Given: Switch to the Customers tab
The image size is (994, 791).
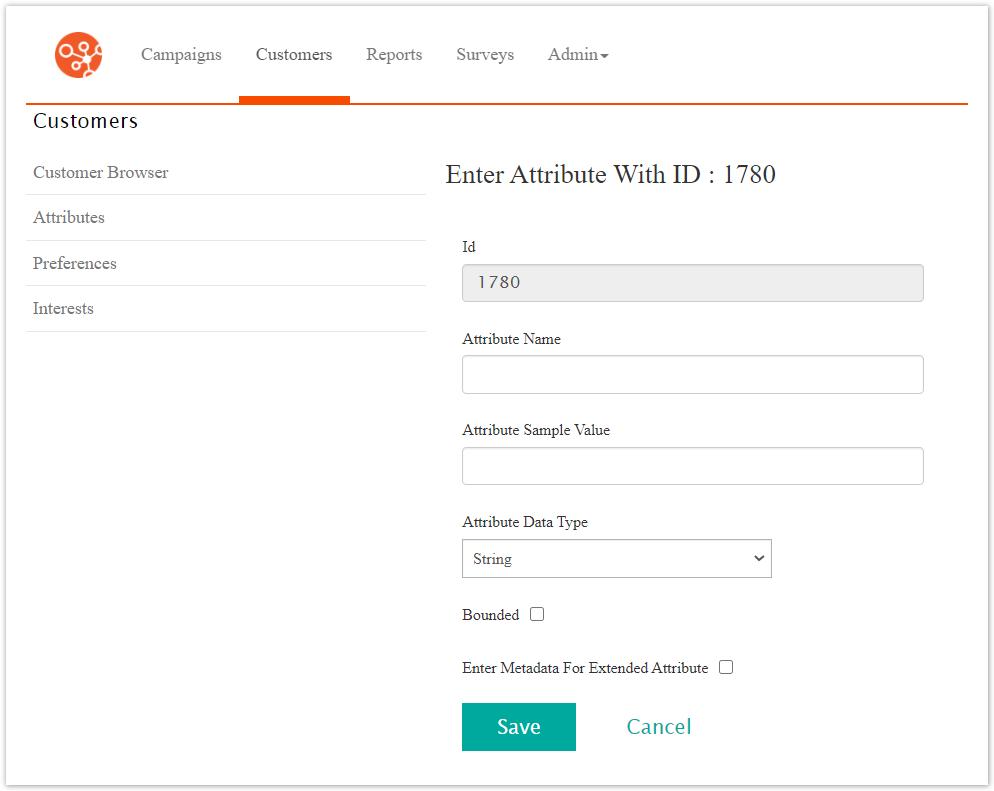Looking at the screenshot, I should 294,55.
